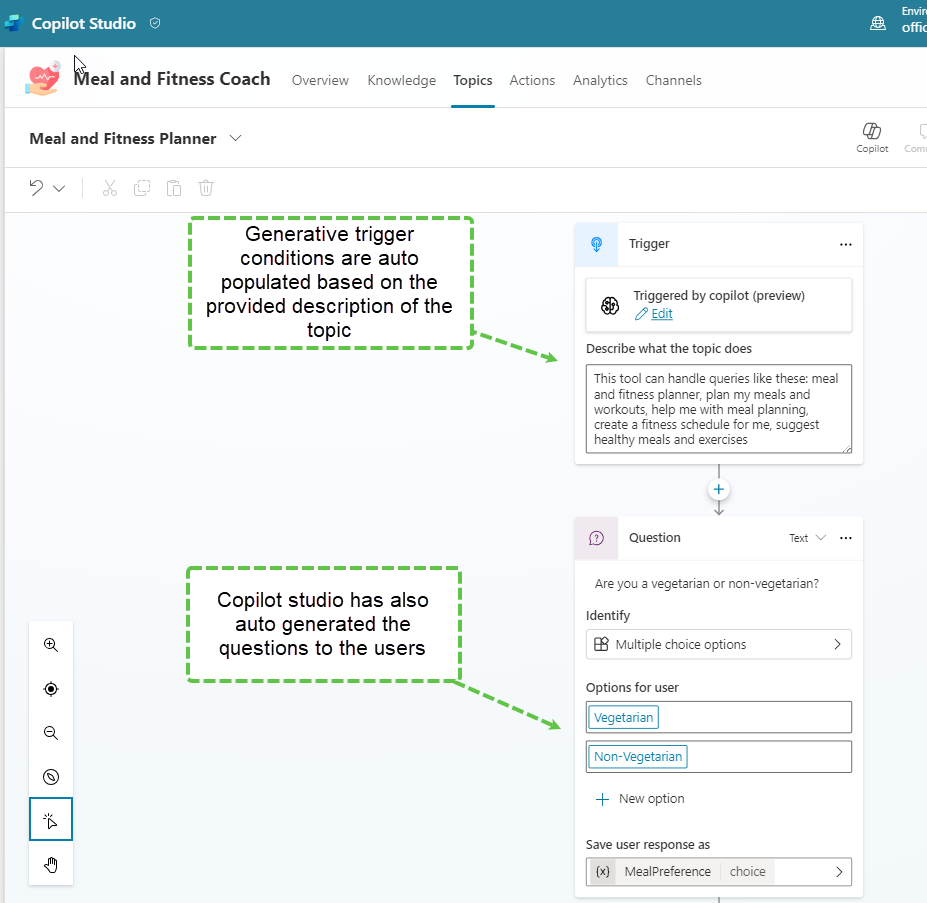Click the undo arrow icon
Screen dimensions: 927x903
point(36,188)
